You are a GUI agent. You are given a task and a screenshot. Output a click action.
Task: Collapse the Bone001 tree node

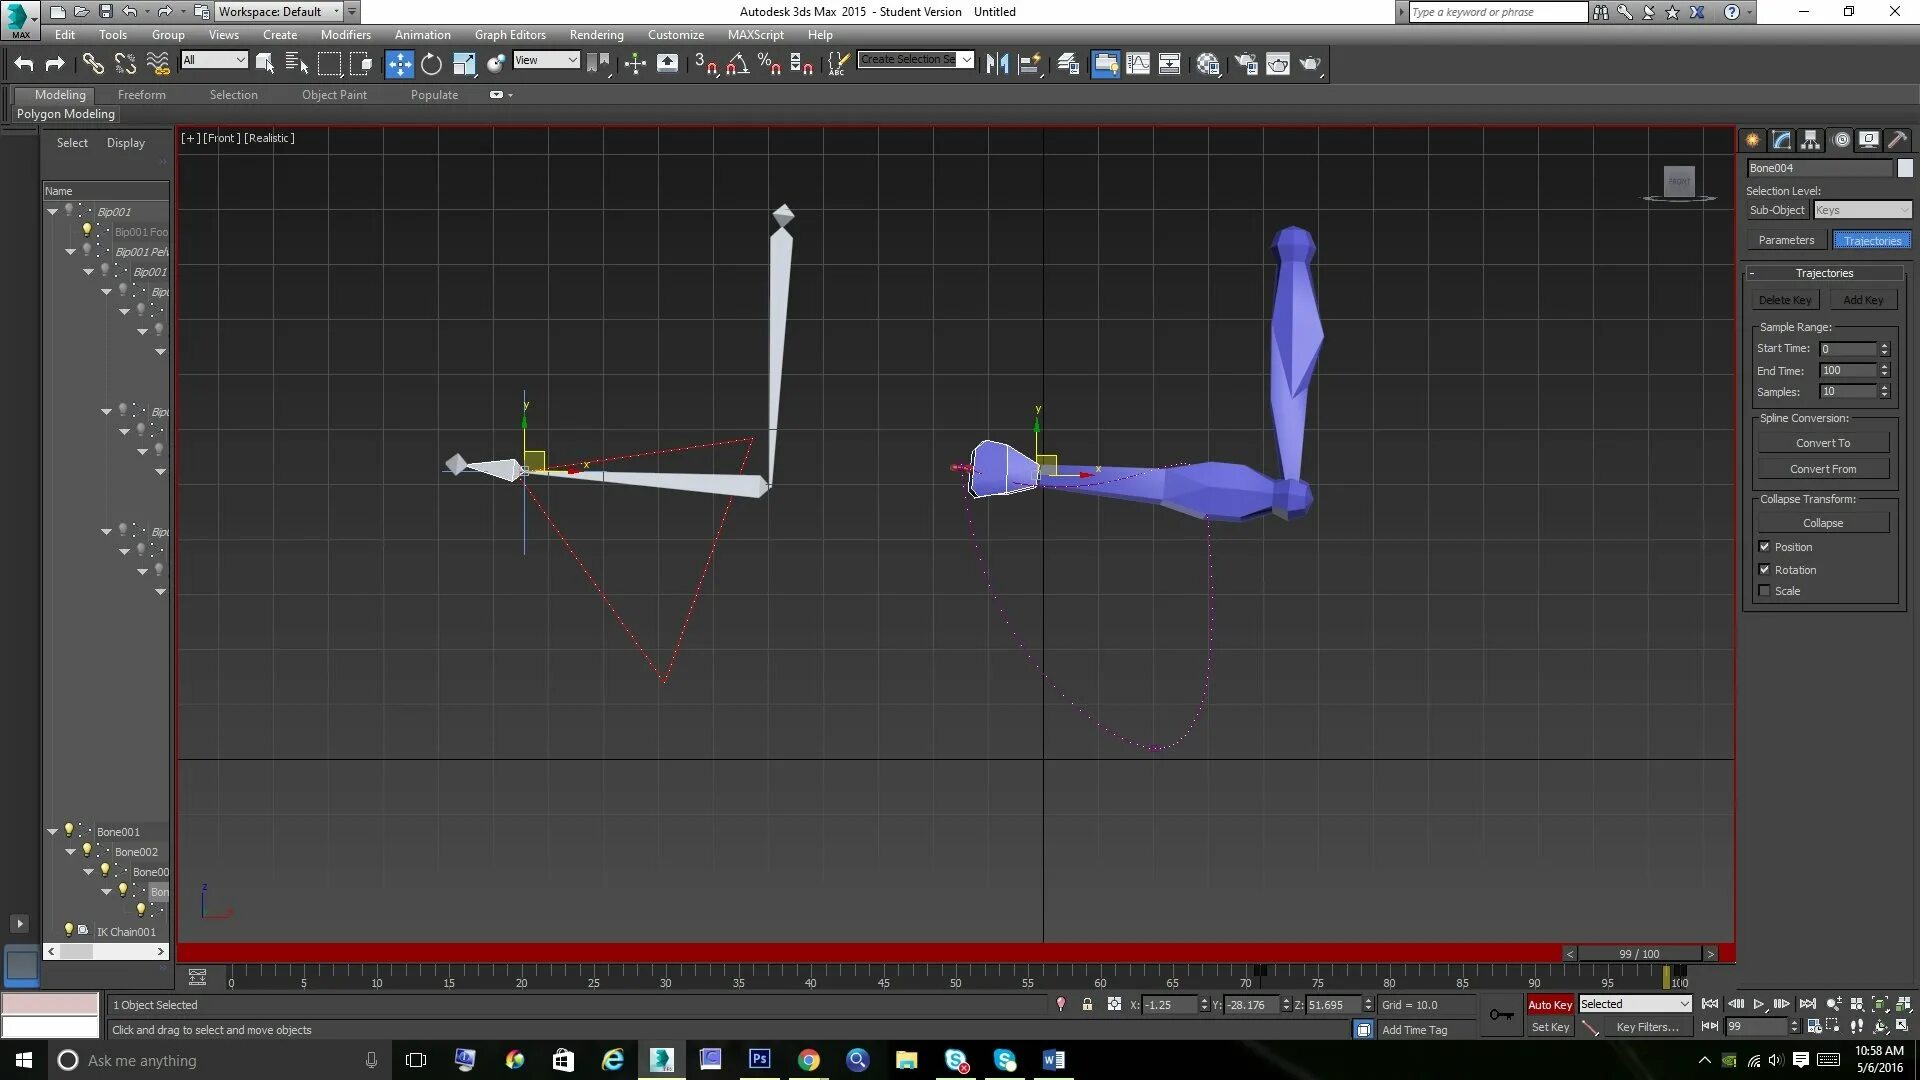(53, 831)
